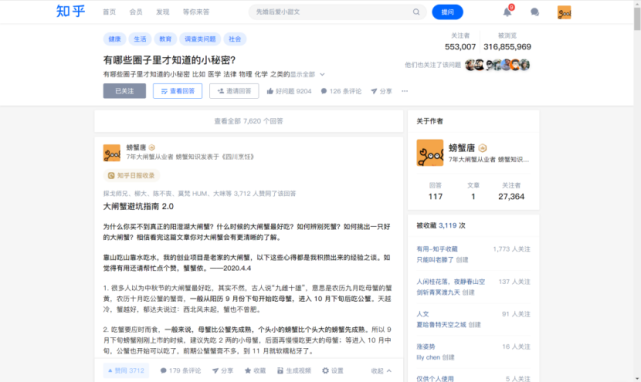The height and width of the screenshot is (382, 641).
Task: Click the badge icon beside answer author name
Action: 152,147
